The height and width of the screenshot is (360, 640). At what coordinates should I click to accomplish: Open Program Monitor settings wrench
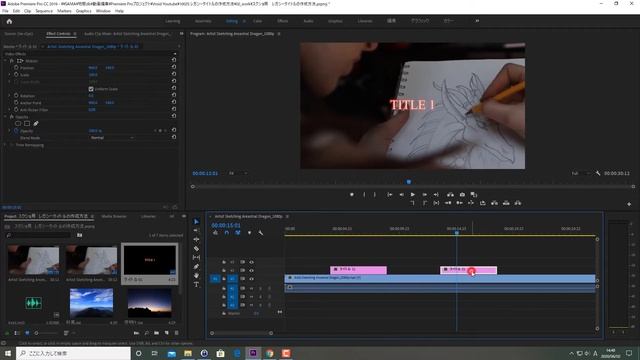(598, 173)
